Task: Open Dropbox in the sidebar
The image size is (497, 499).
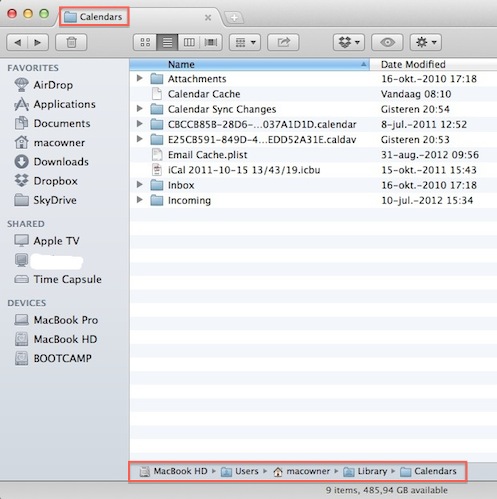Action: click(x=46, y=181)
